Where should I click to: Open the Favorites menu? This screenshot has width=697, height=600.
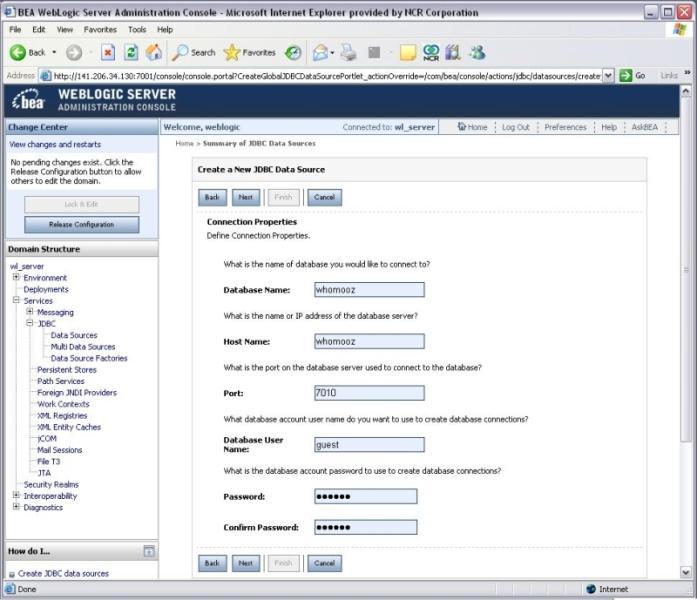coord(100,29)
